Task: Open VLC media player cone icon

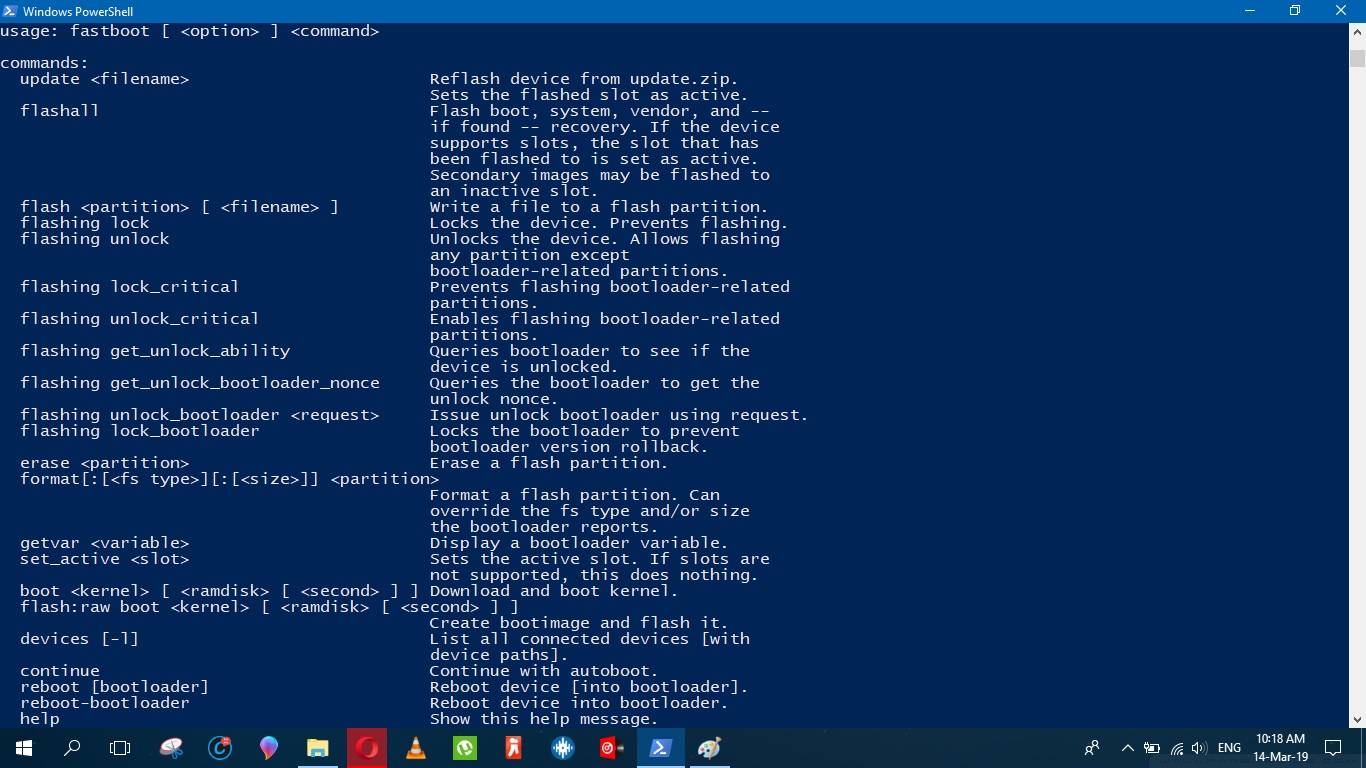Action: tap(415, 747)
